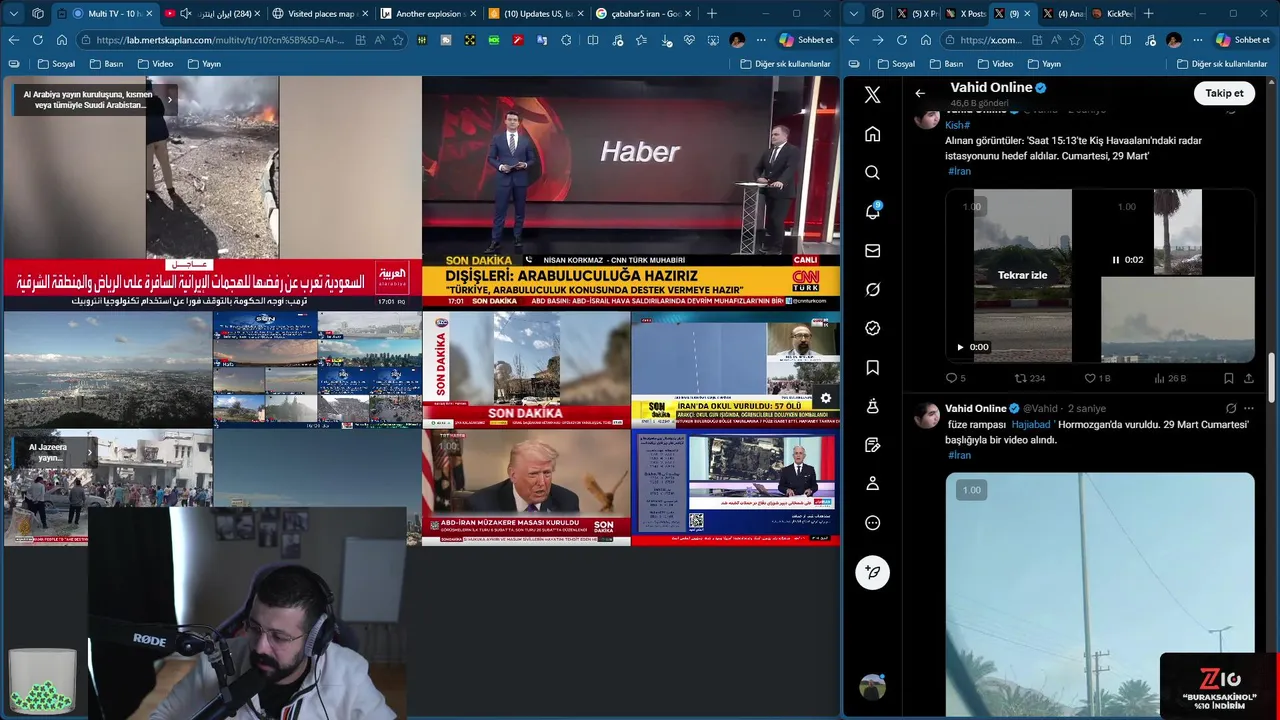Screen dimensions: 1280x720
Task: Select the Trump ABD-İran müzakere video tile
Action: click(526, 487)
